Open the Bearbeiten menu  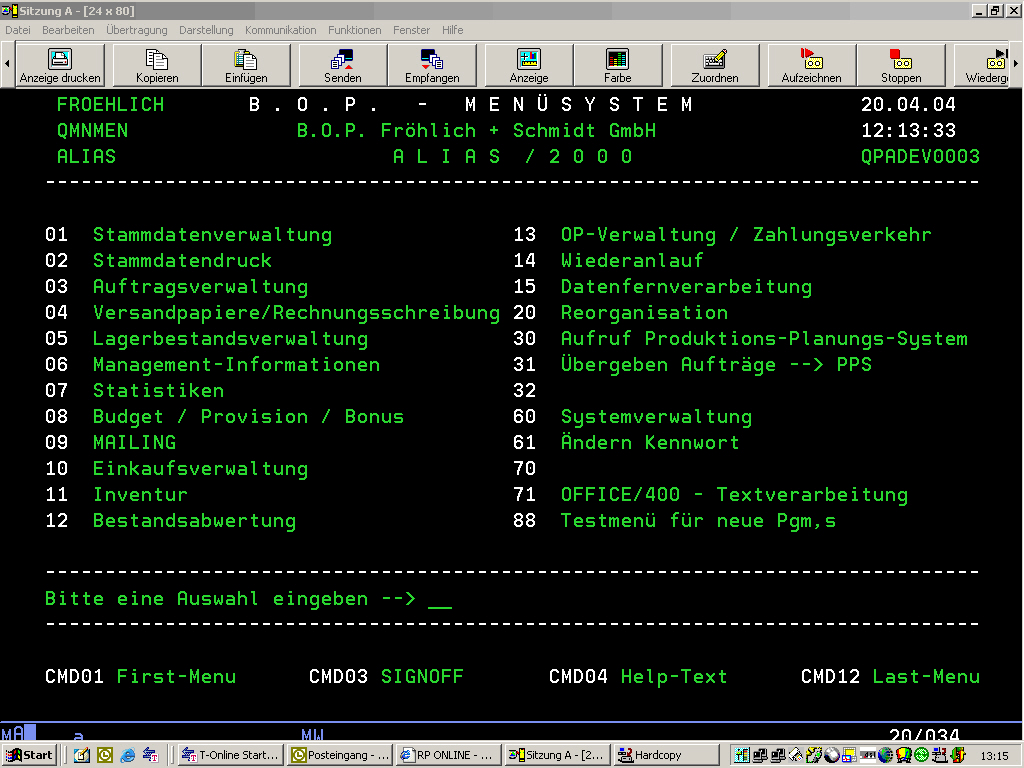pos(68,30)
